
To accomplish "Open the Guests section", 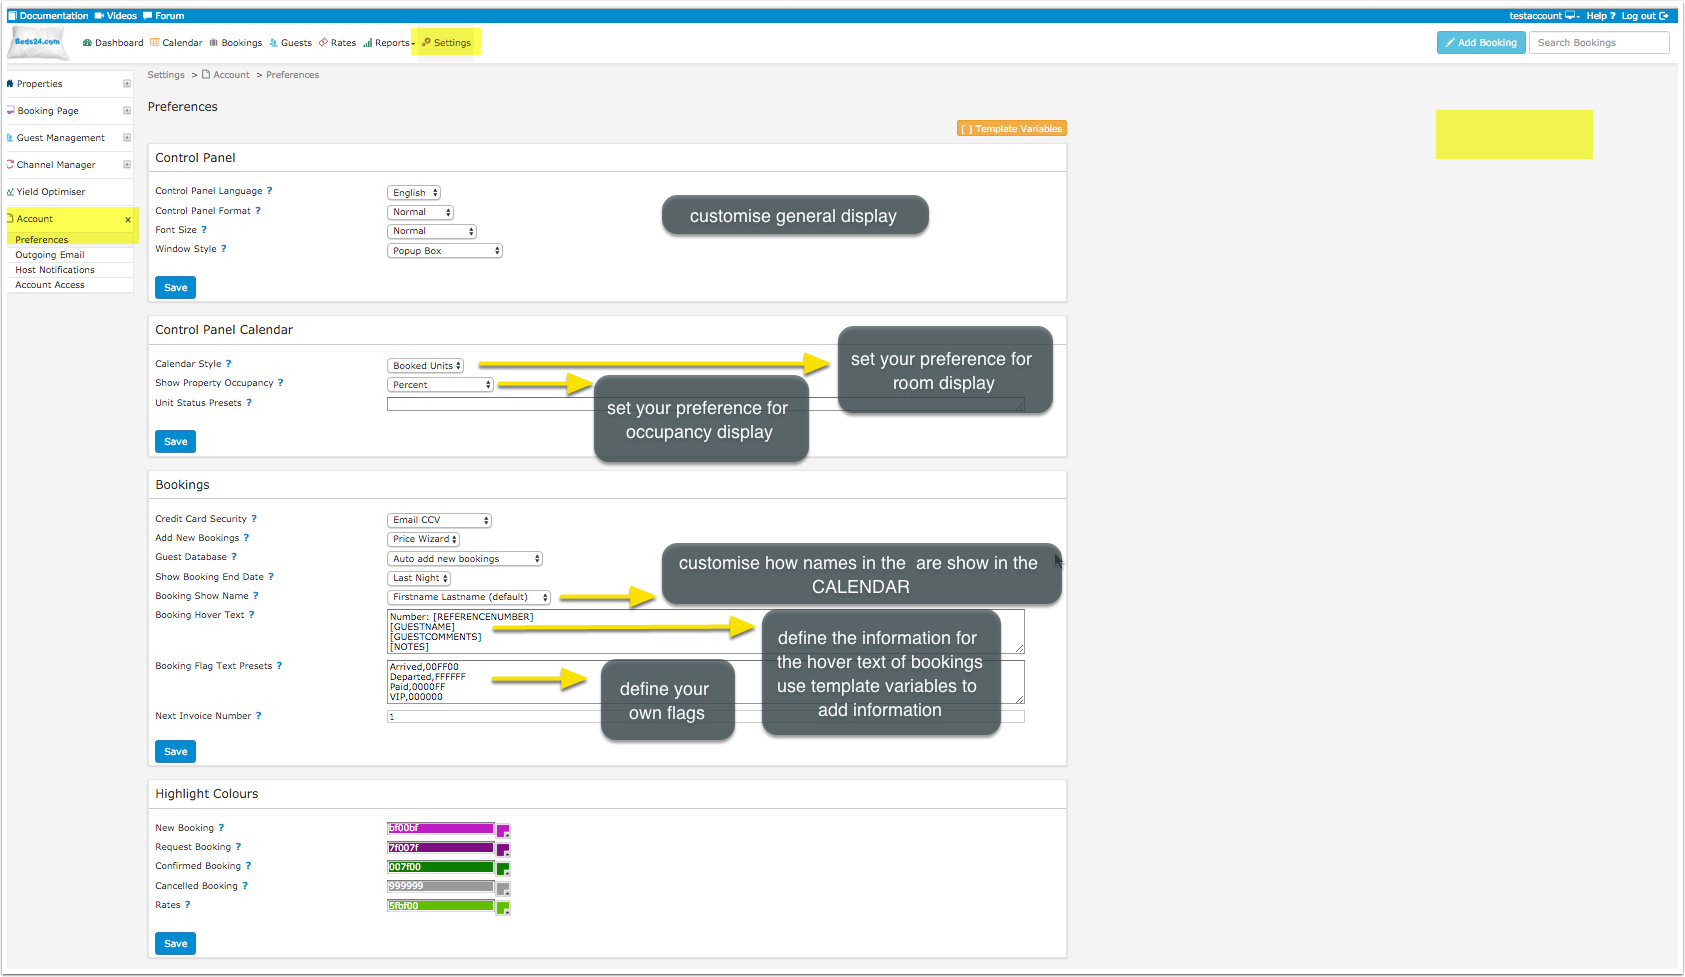I will (x=291, y=43).
